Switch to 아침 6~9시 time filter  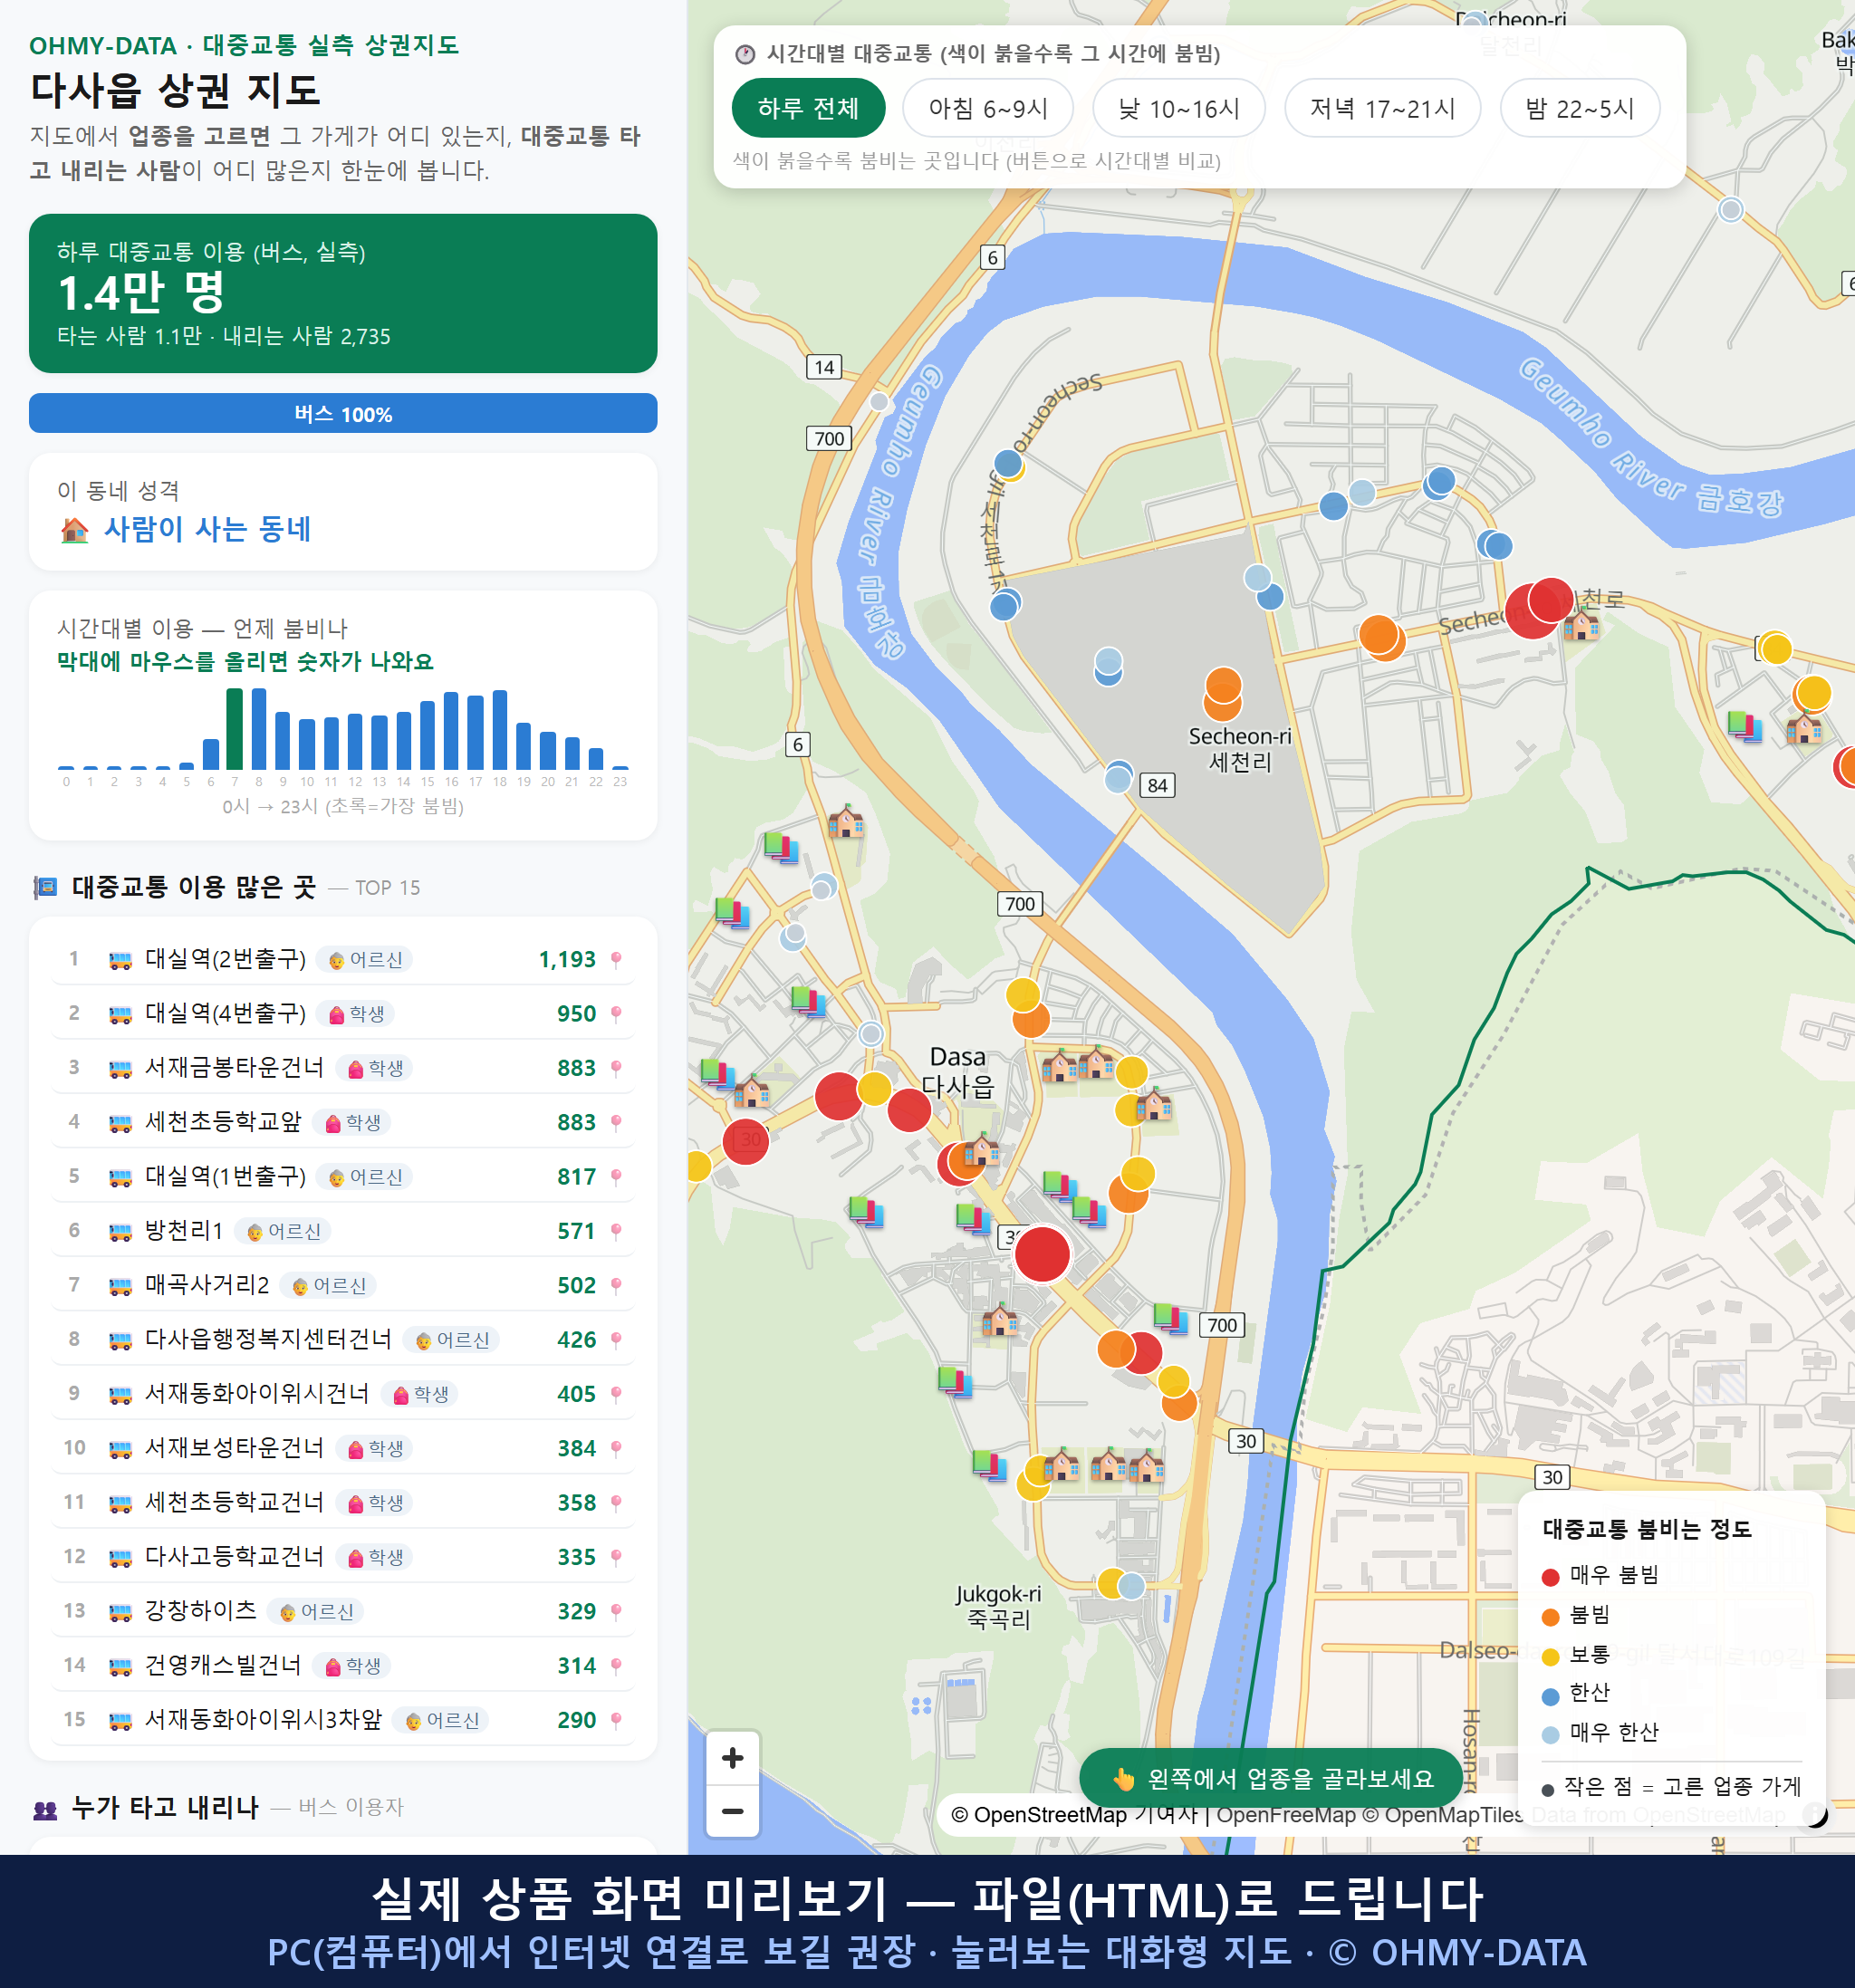(987, 108)
